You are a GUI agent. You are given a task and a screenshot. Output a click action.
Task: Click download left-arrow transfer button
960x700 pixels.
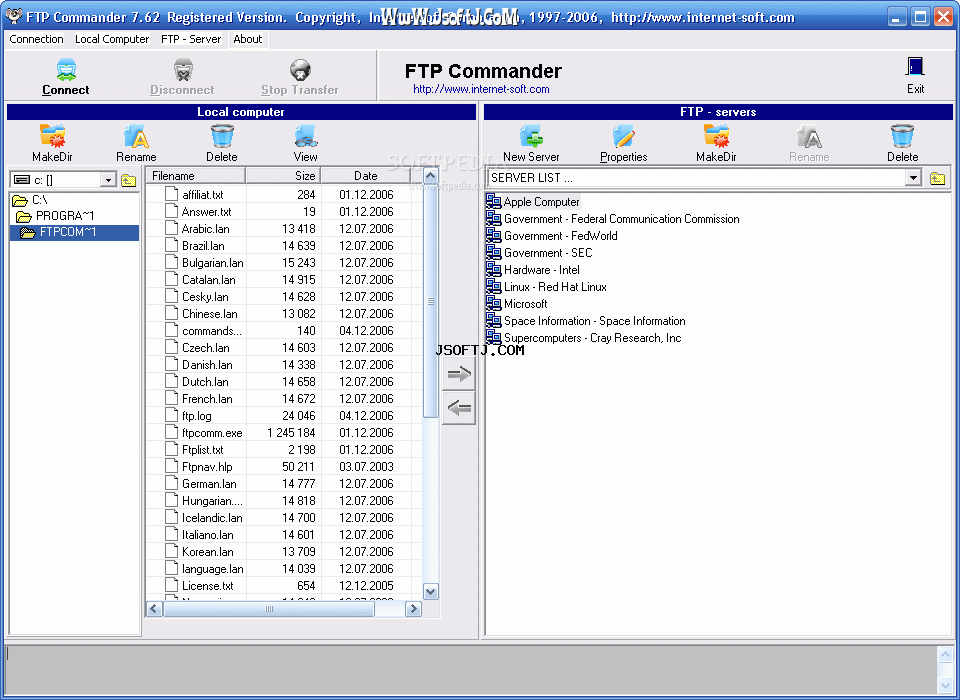point(459,408)
